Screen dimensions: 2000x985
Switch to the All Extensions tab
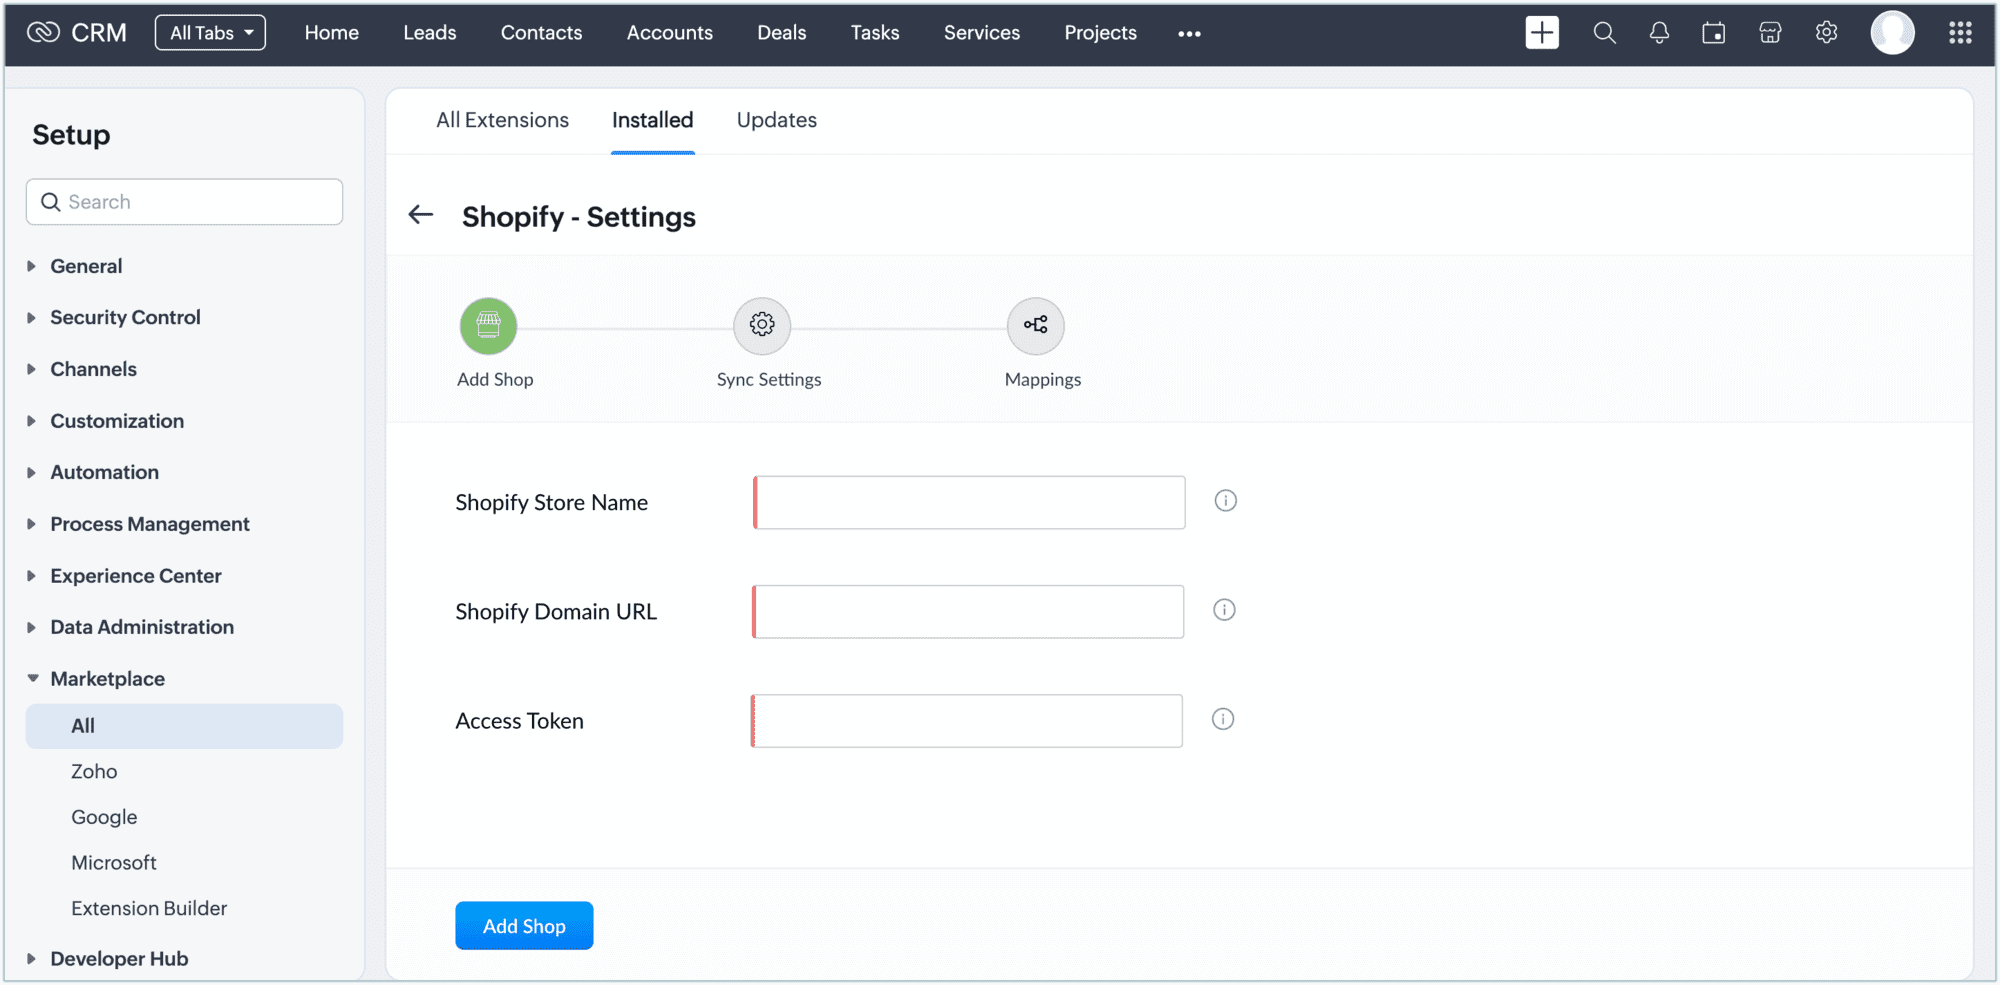(x=502, y=120)
